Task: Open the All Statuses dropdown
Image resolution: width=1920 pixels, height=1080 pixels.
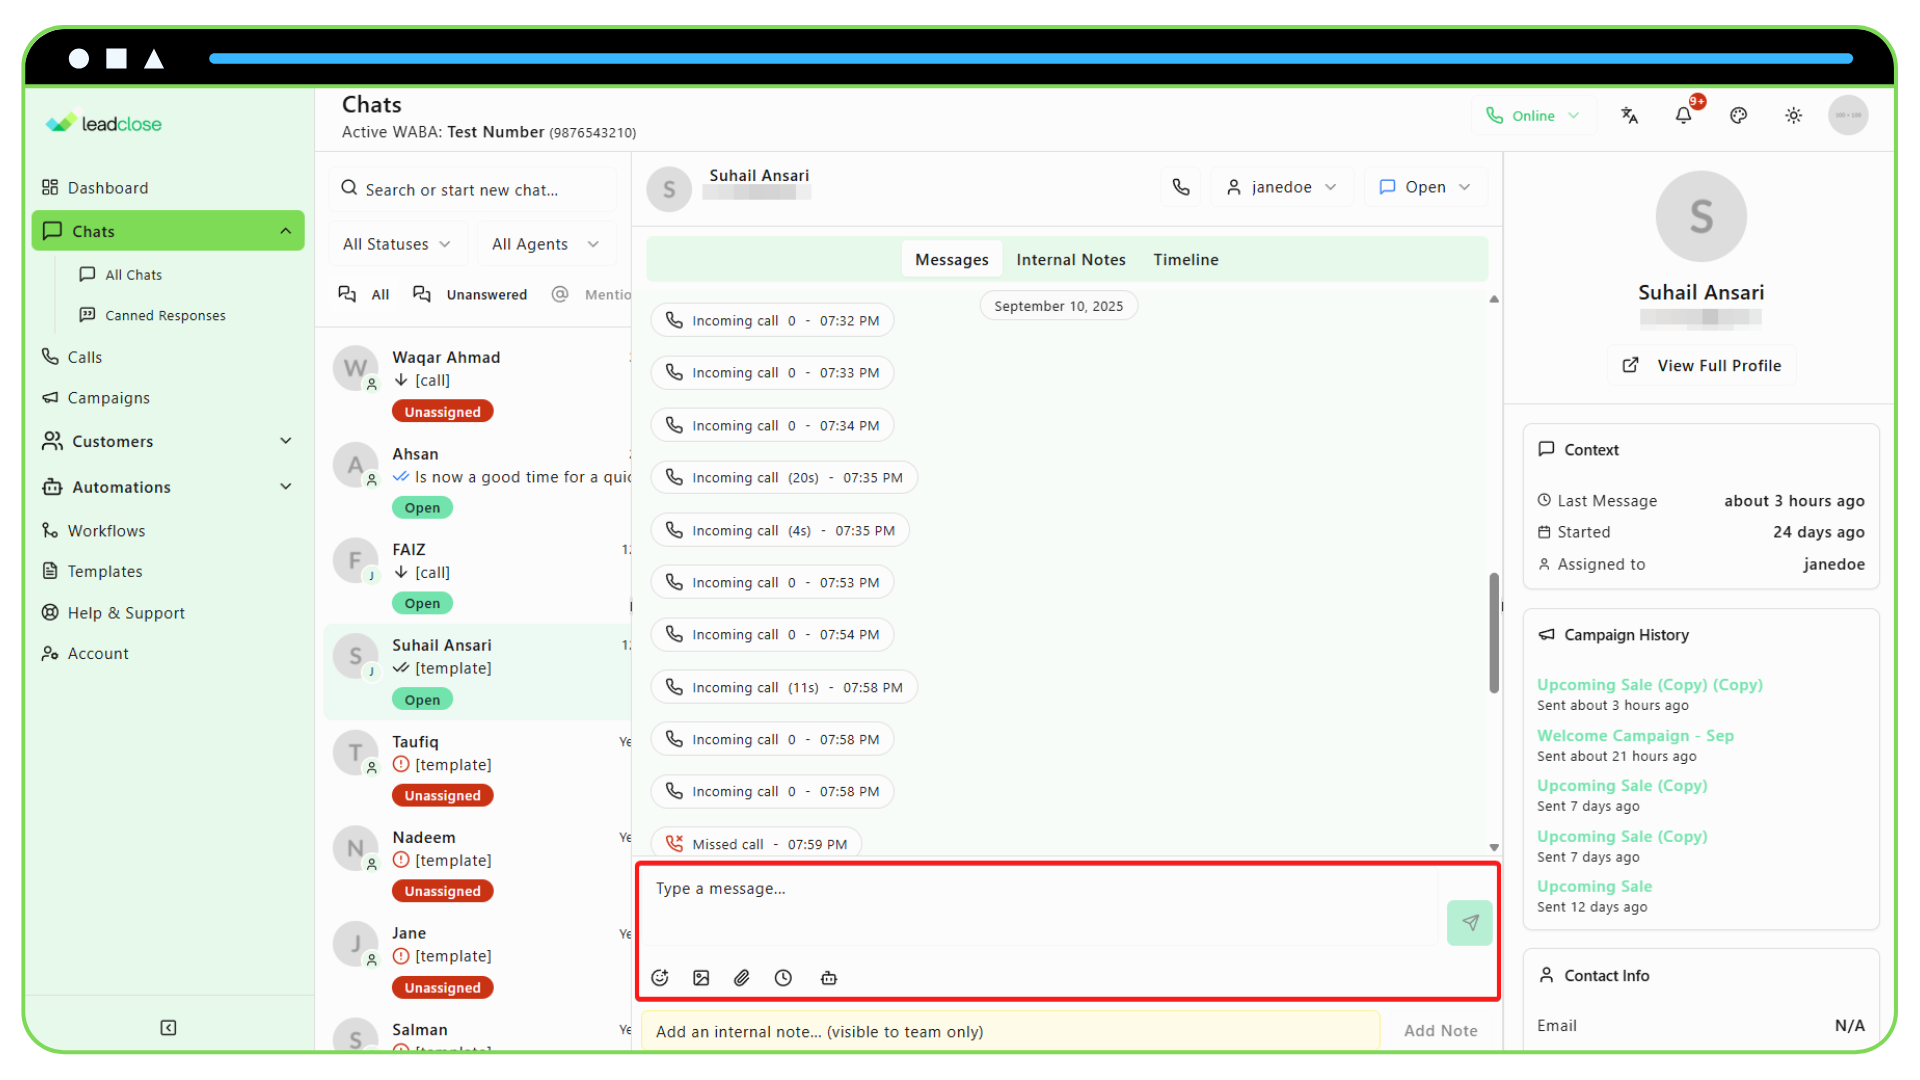Action: pyautogui.click(x=397, y=244)
